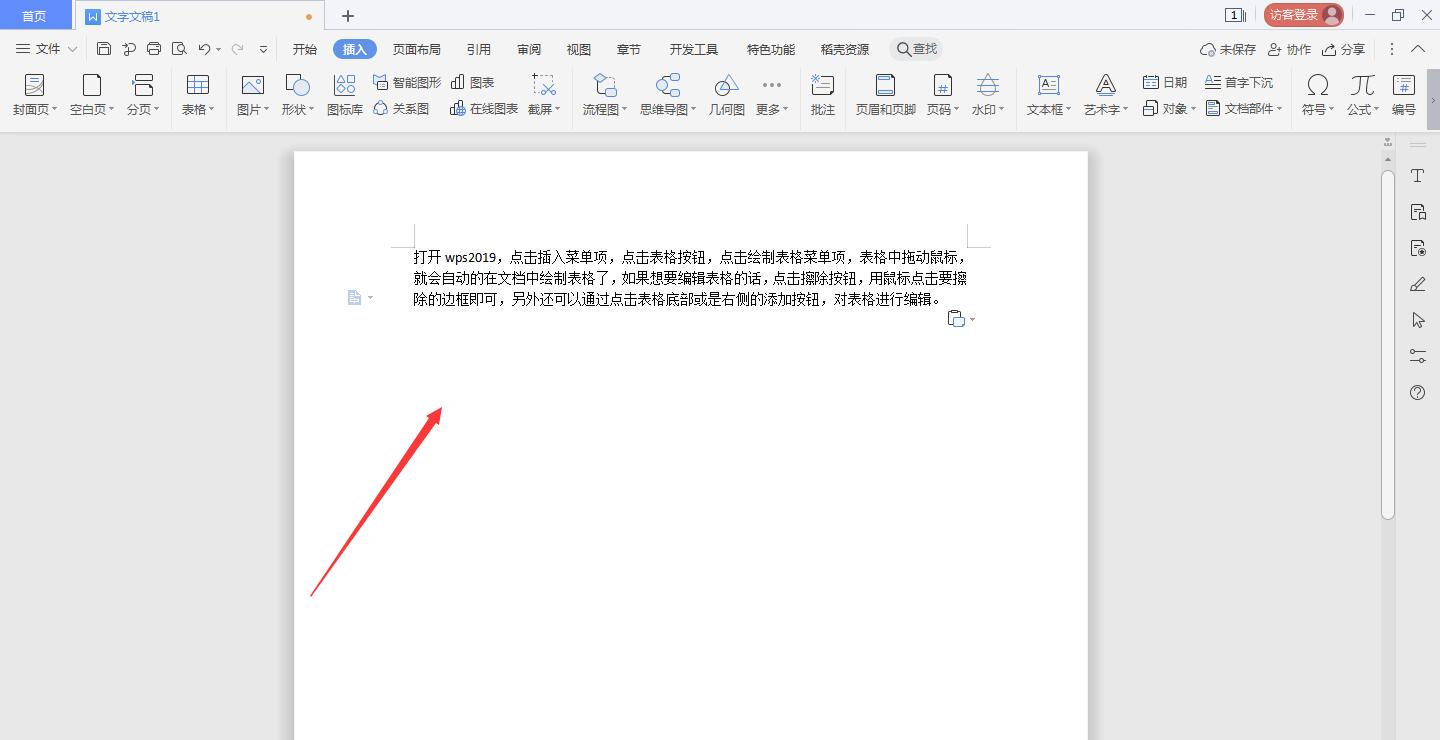Open the 审阅 (Review) tab
The image size is (1440, 740).
[x=529, y=48]
